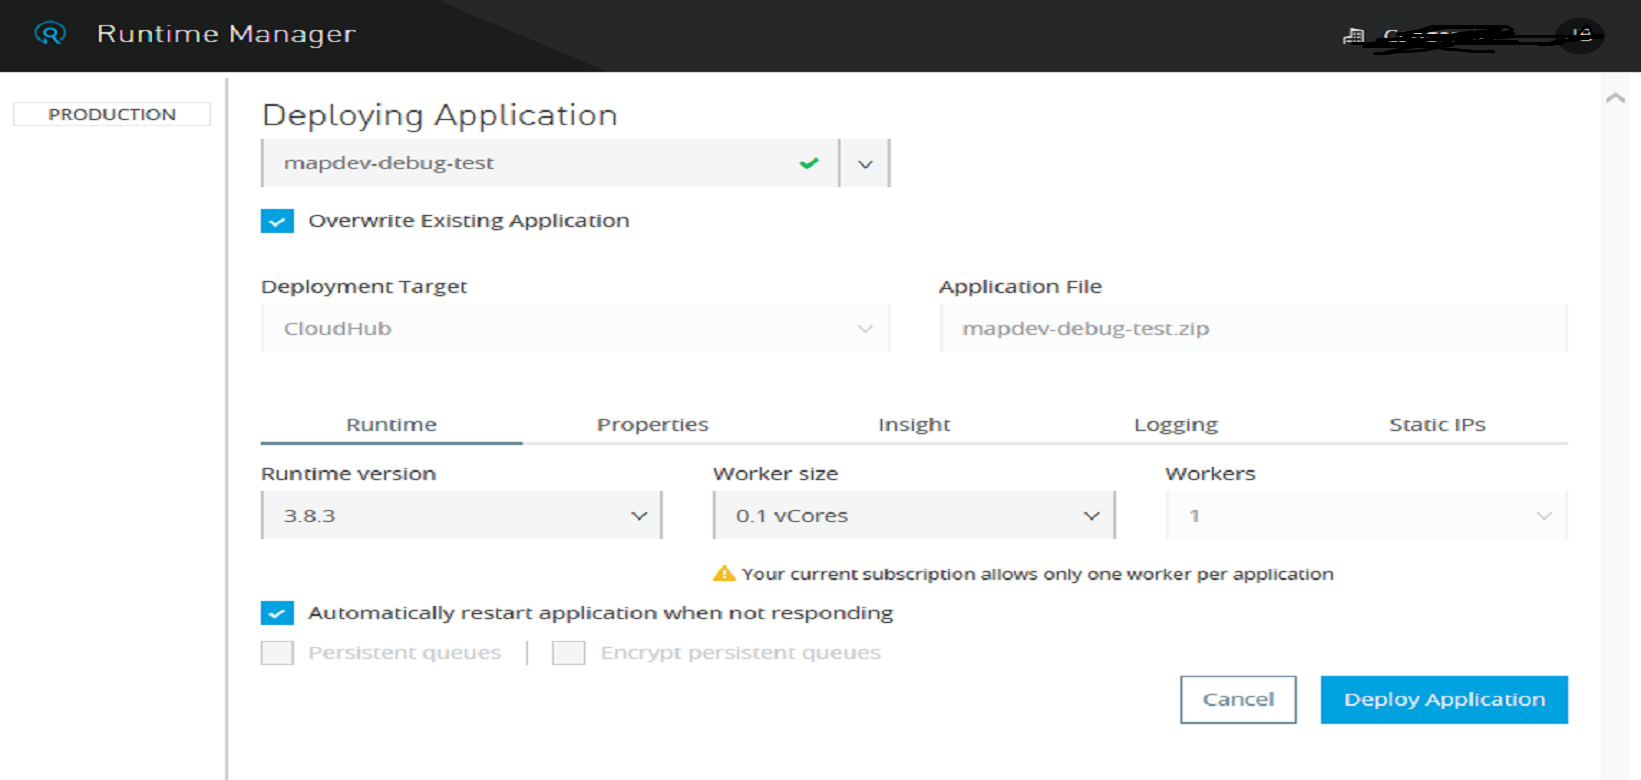Screen dimensions: 1641x780
Task: Expand the application name dropdown arrow
Action: [865, 164]
